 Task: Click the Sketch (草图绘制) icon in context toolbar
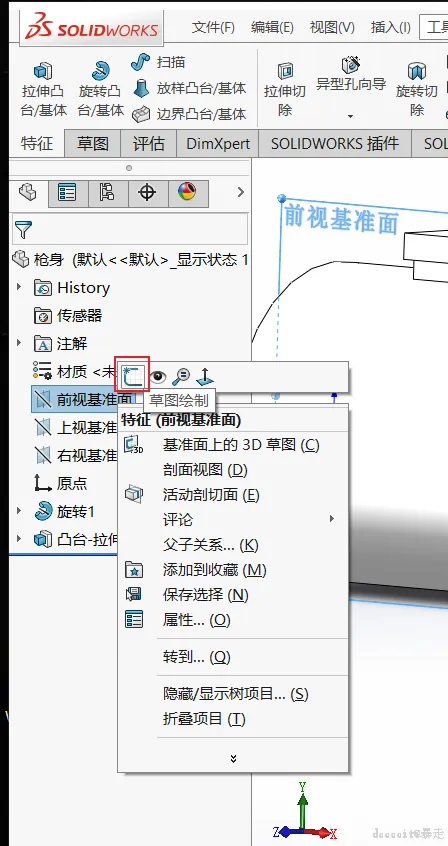click(x=133, y=376)
